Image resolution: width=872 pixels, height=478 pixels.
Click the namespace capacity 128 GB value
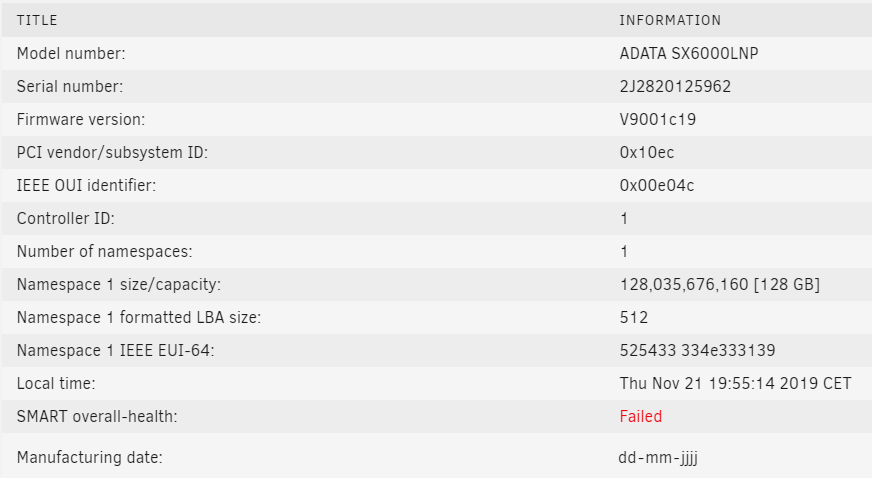(x=720, y=285)
